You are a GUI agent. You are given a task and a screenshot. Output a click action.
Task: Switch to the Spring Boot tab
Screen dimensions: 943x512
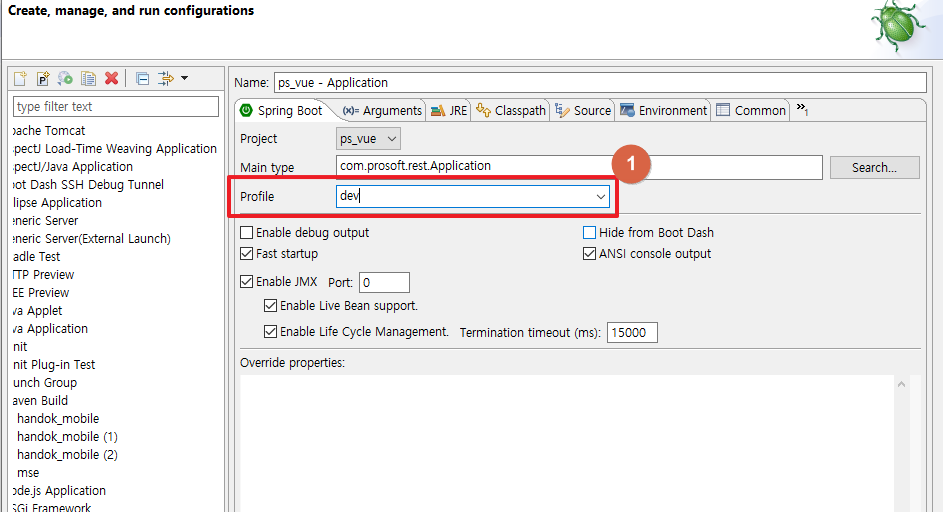(281, 111)
